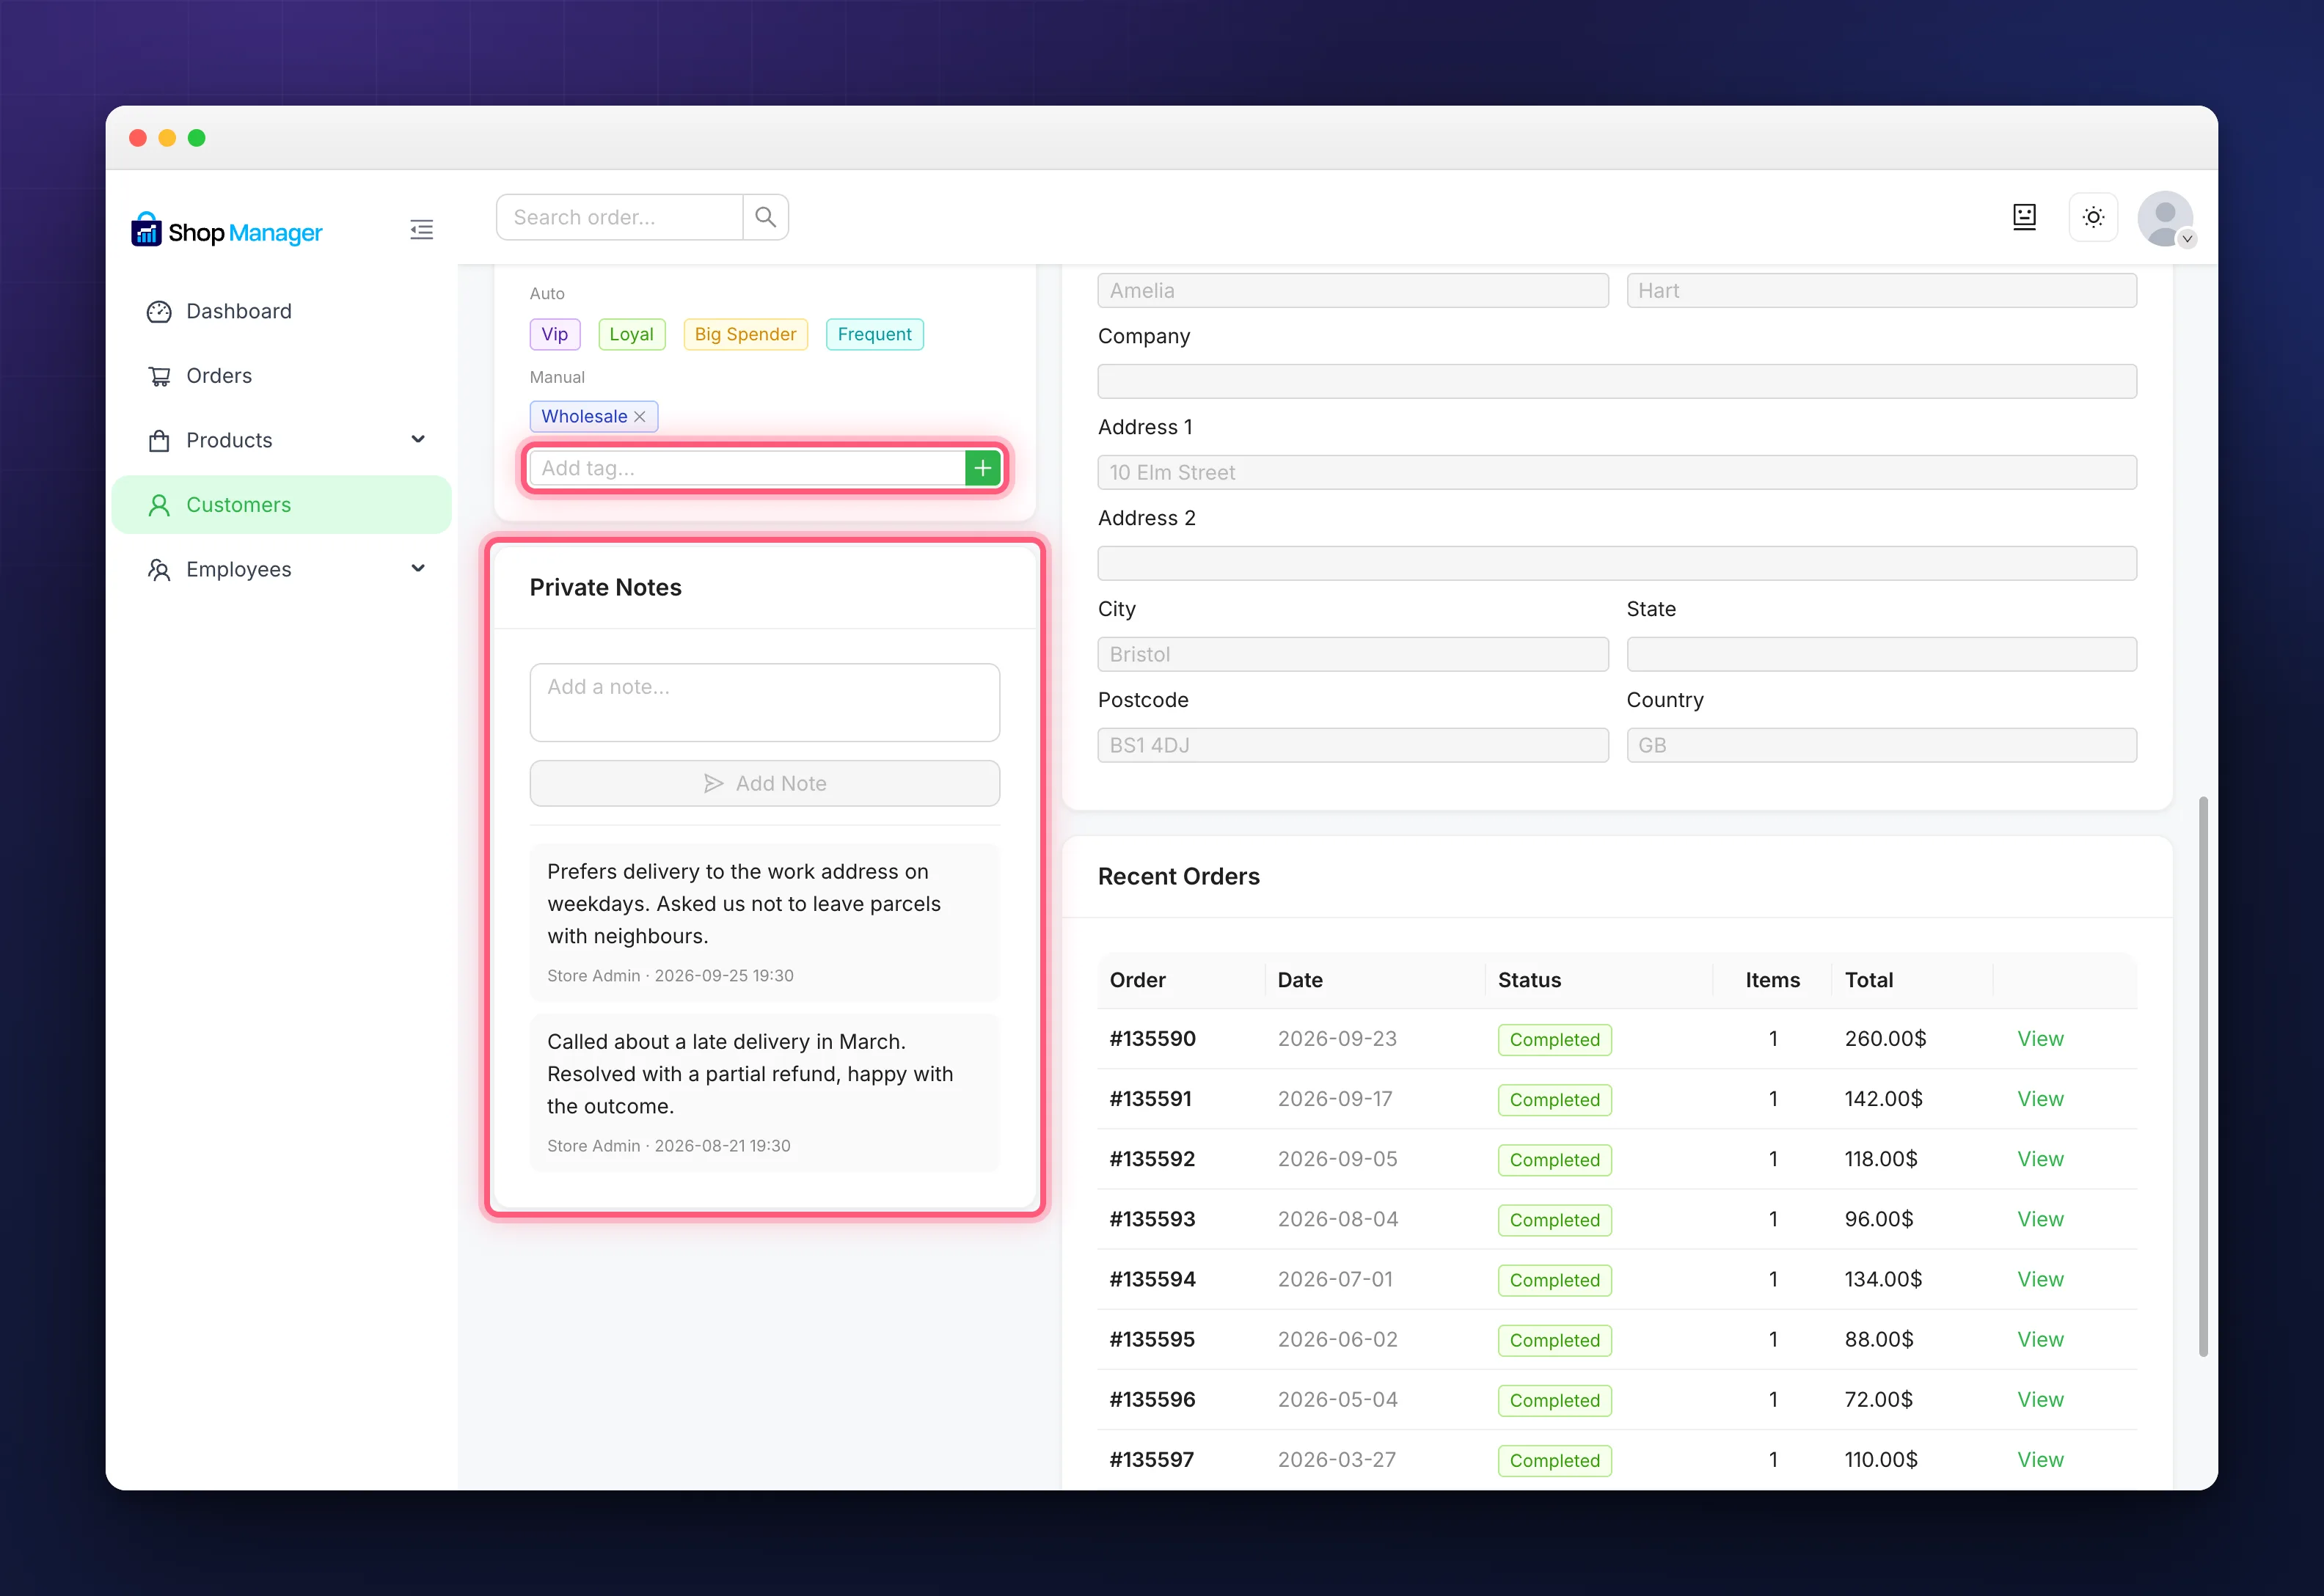The image size is (2324, 1596).
Task: Click the Frequent tag
Action: [x=874, y=334]
